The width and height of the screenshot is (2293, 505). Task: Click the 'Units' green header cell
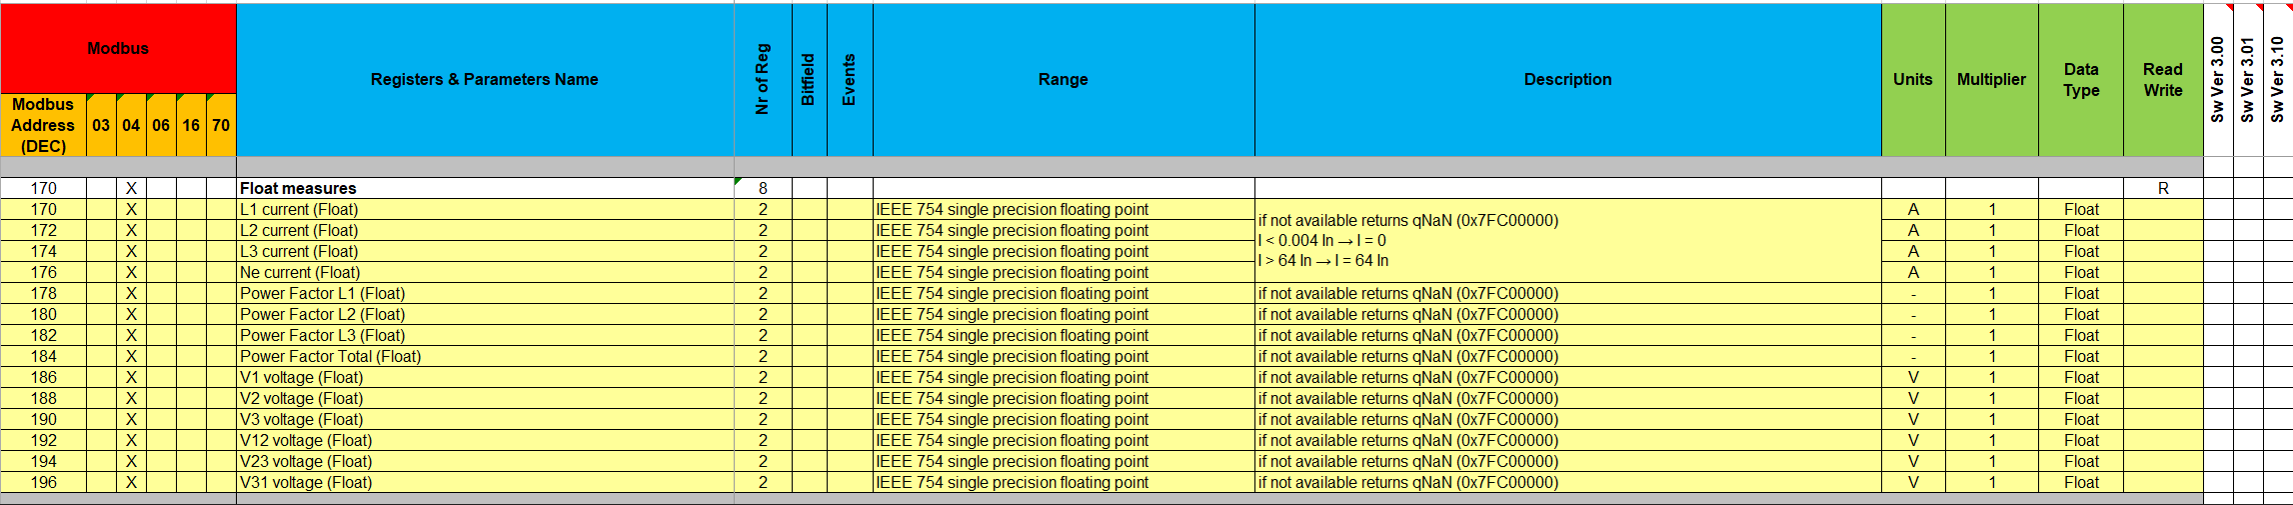[x=1912, y=79]
